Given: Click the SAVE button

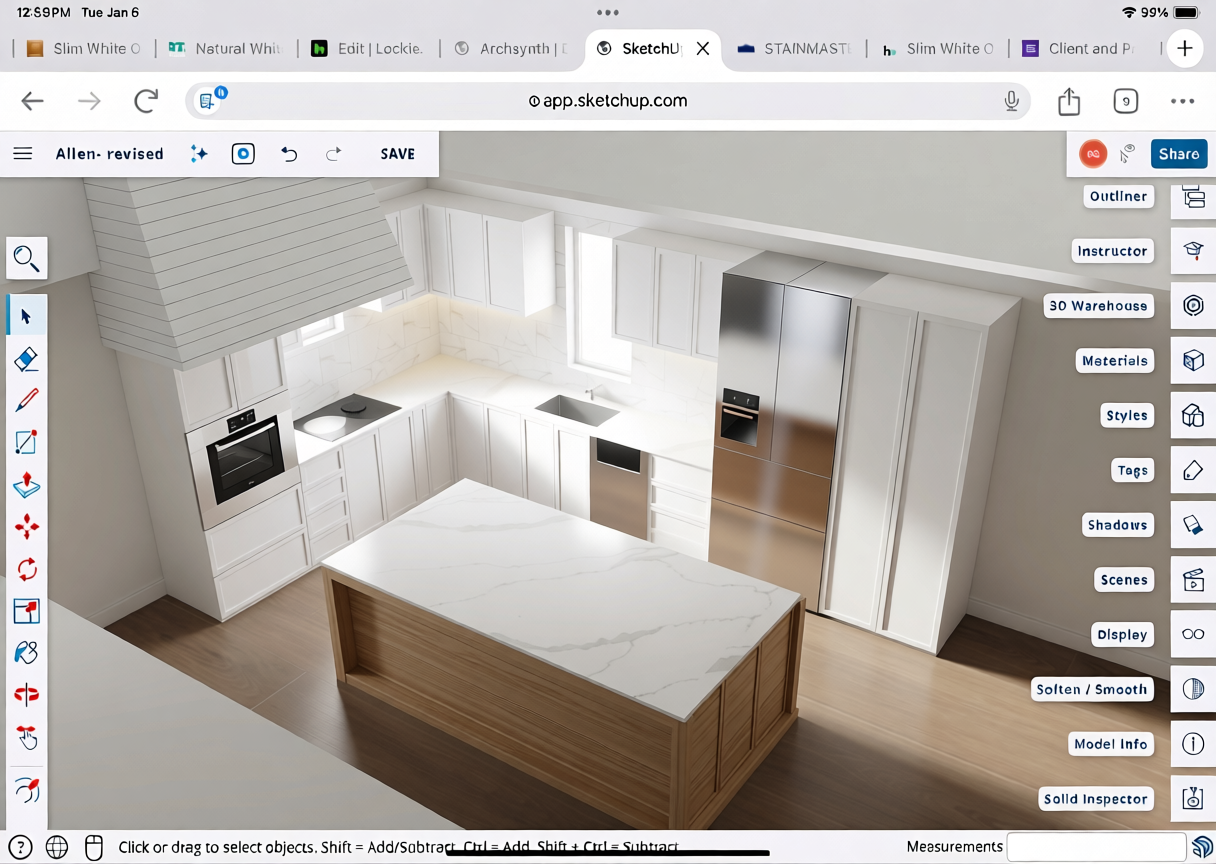Looking at the screenshot, I should (x=397, y=154).
